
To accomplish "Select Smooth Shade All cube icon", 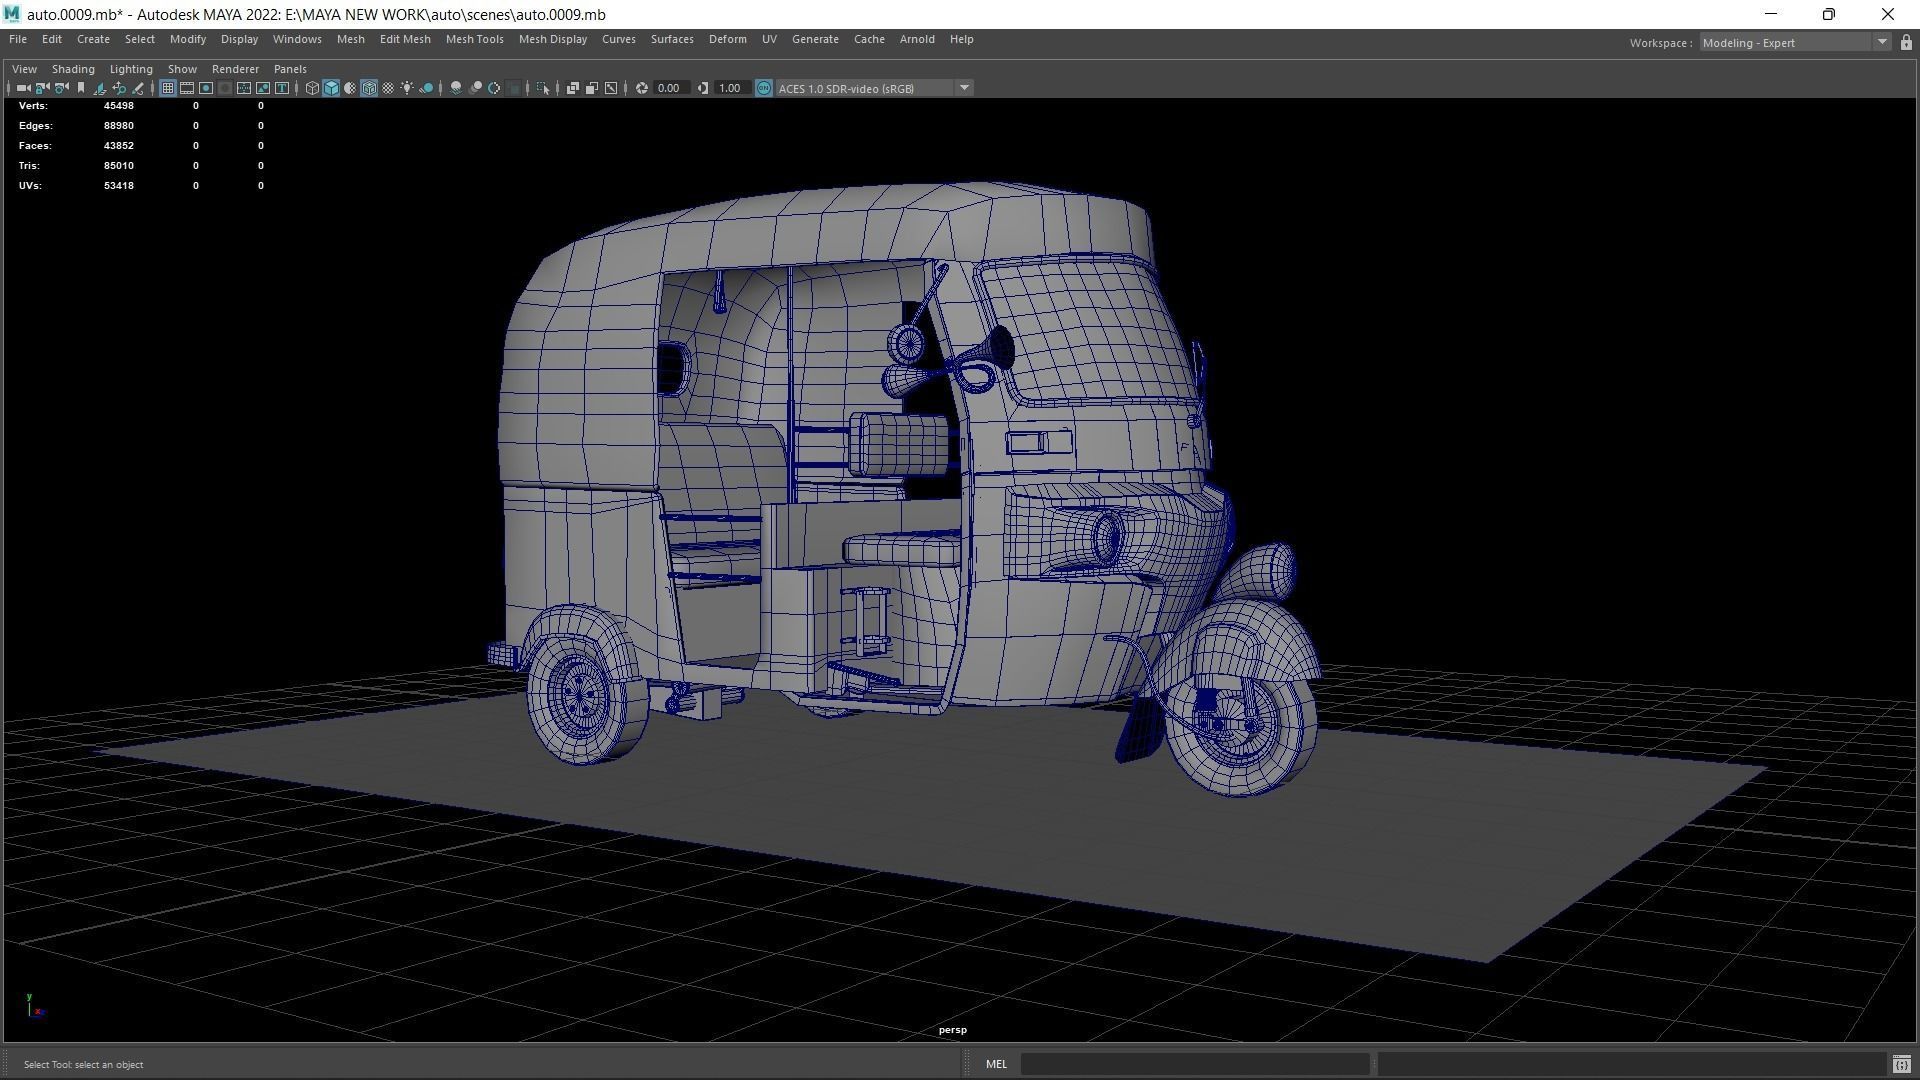I will [331, 88].
